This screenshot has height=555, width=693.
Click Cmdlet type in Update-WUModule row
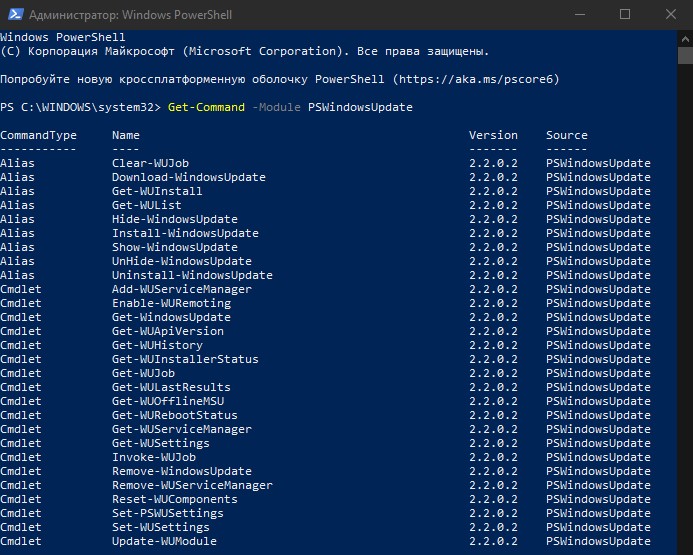tap(21, 541)
